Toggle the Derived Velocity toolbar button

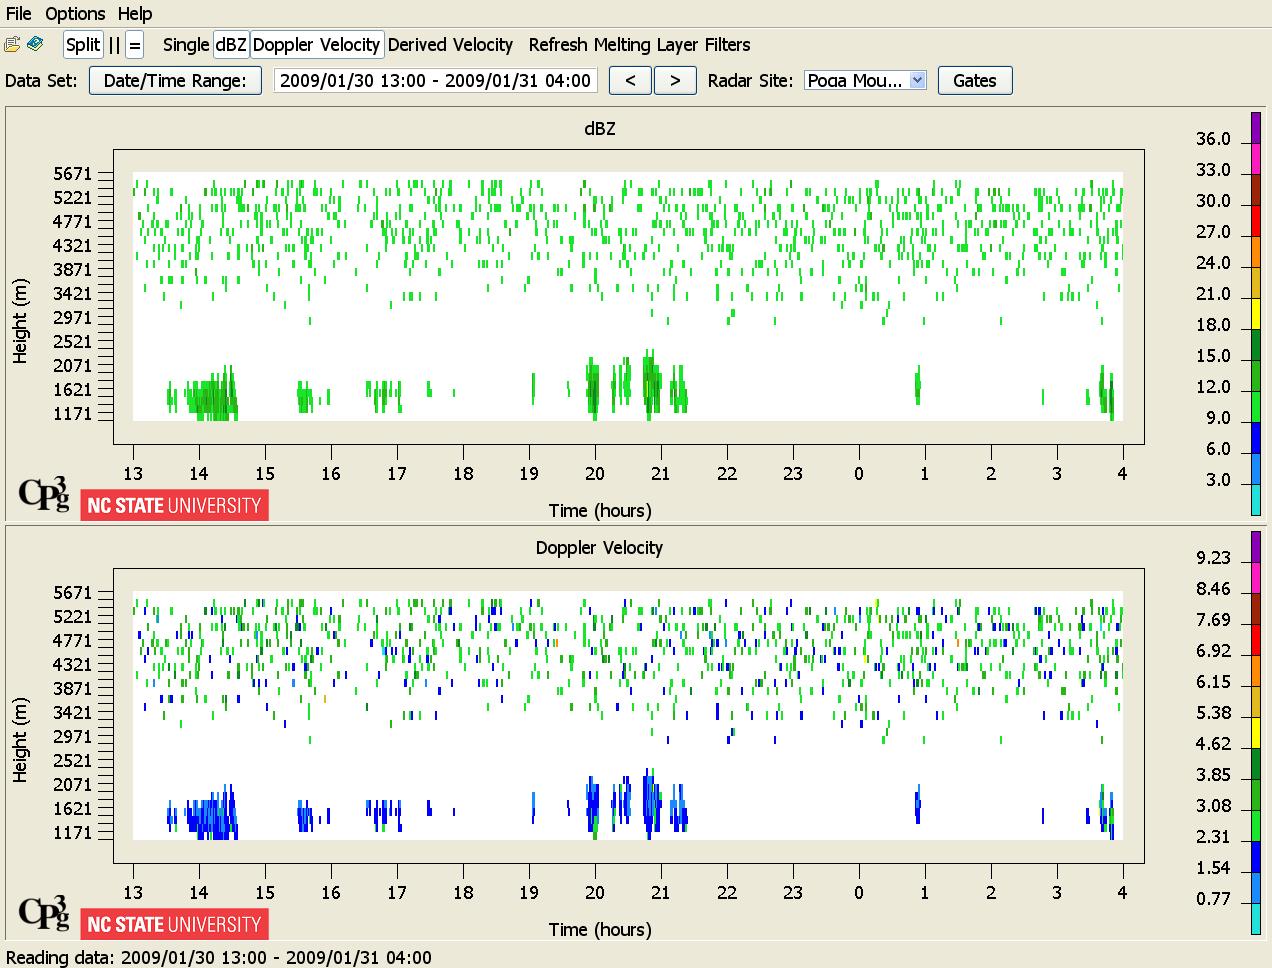[x=450, y=45]
